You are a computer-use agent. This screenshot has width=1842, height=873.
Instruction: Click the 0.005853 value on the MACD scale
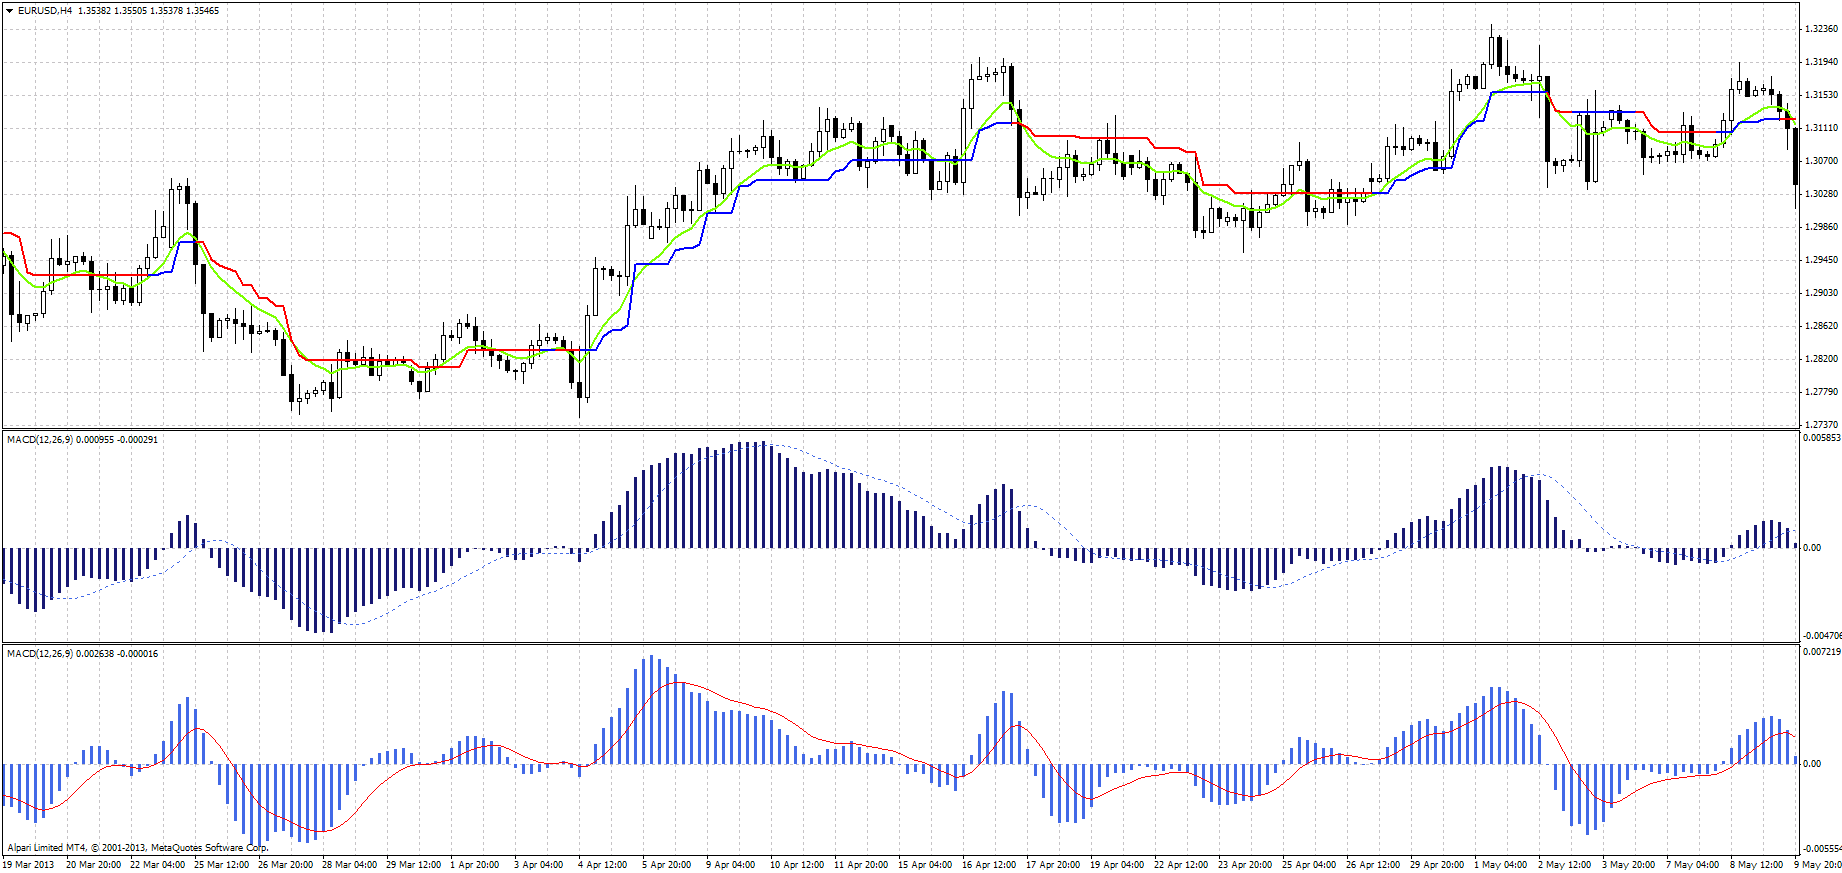[x=1822, y=438]
